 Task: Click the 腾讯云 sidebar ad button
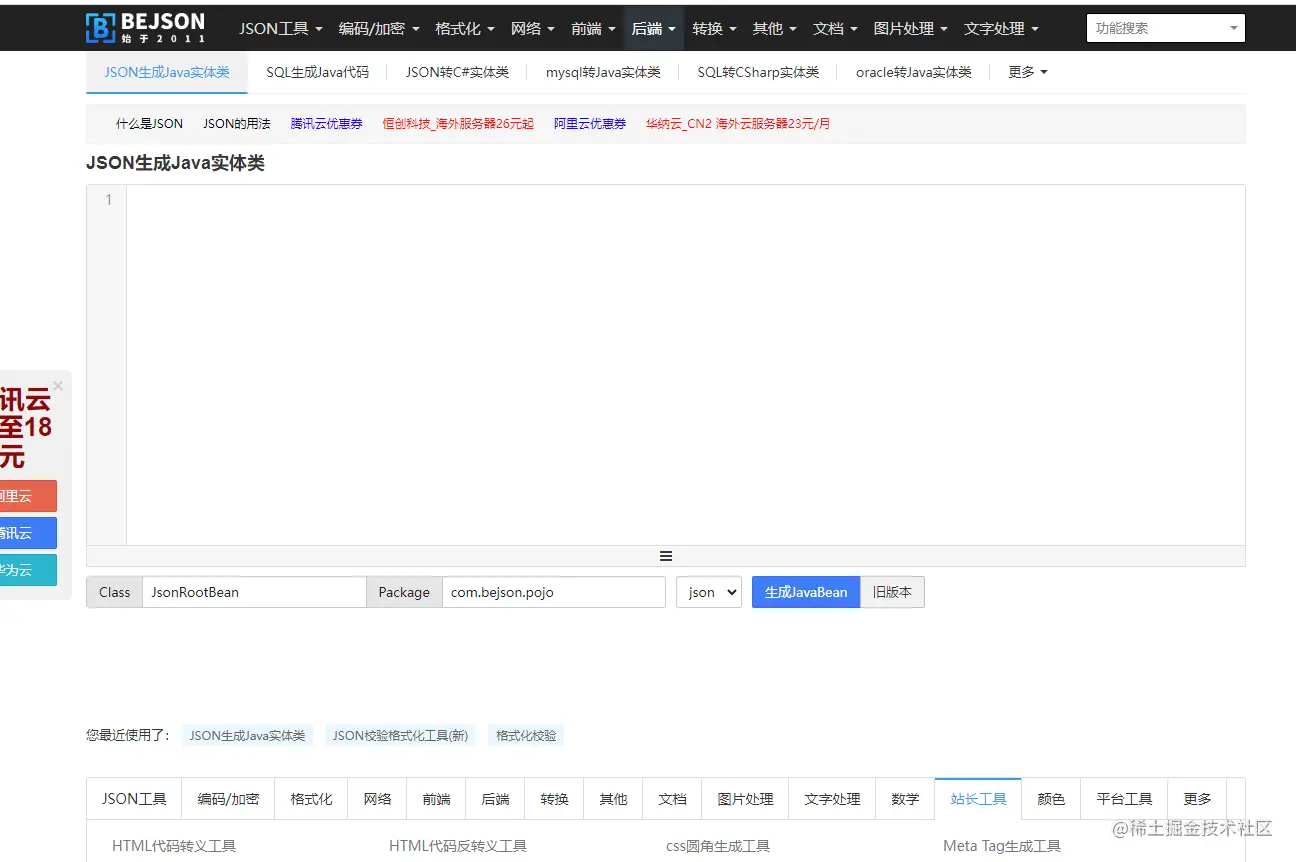pyautogui.click(x=26, y=533)
